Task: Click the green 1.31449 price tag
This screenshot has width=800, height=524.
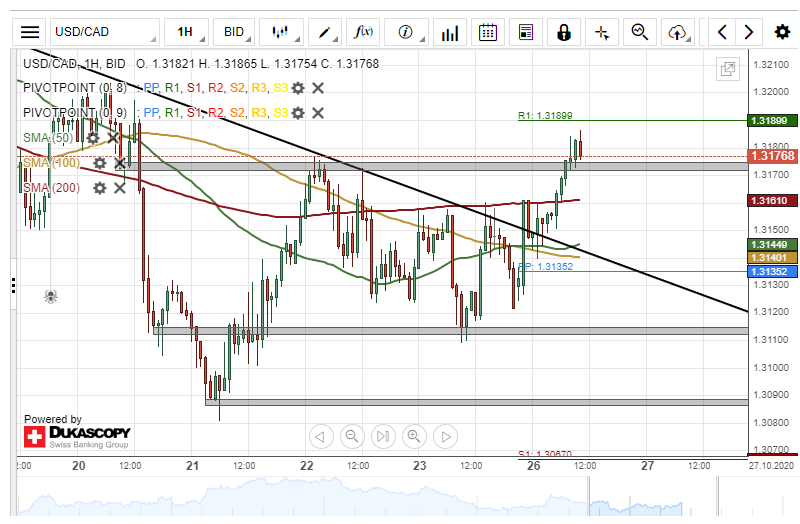Action: (x=772, y=245)
